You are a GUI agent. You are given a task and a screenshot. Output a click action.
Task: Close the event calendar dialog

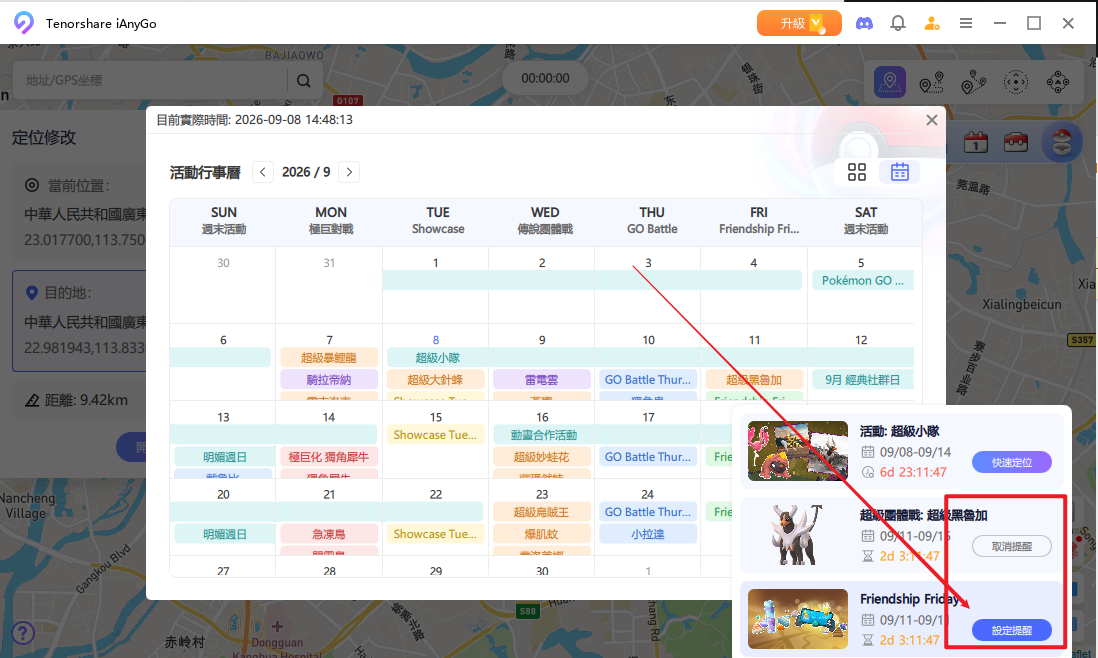tap(931, 120)
